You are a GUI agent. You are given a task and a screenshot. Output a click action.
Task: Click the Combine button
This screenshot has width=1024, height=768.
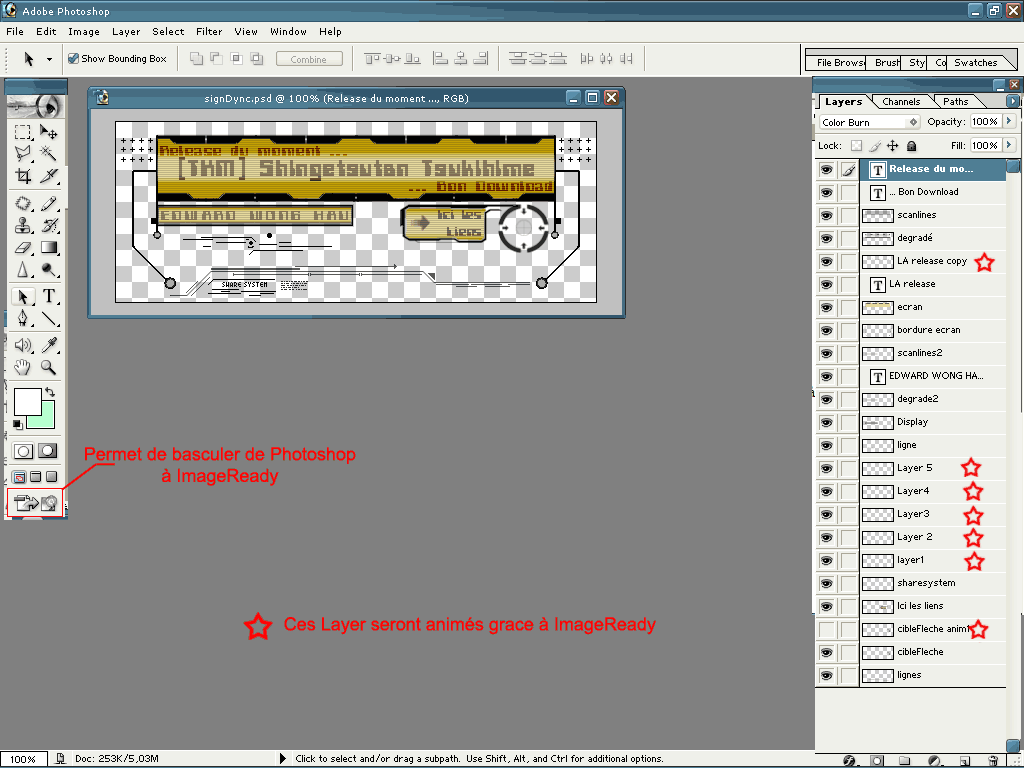309,59
